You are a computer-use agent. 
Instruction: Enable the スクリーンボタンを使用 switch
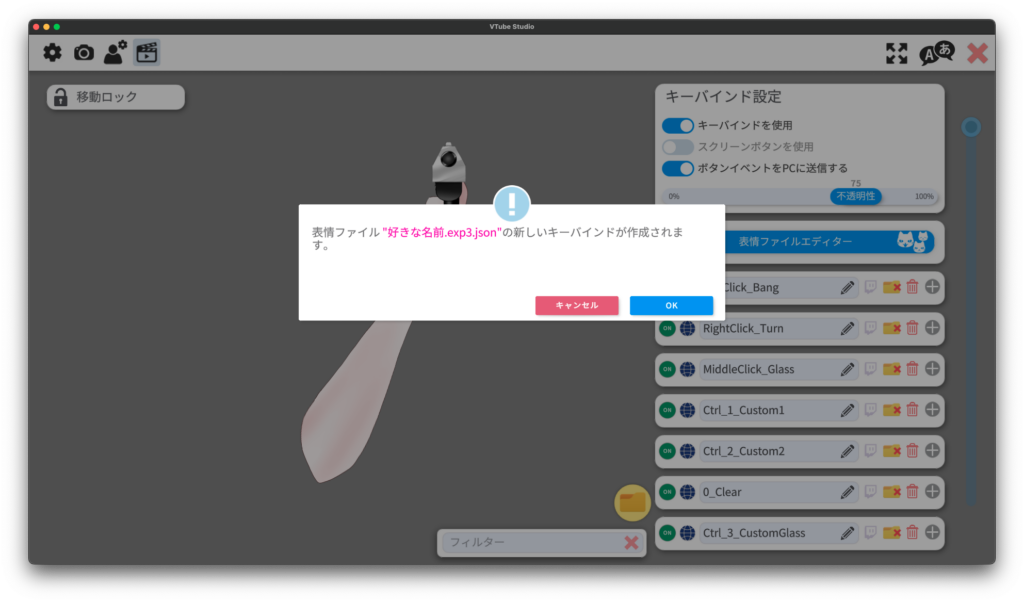point(678,147)
